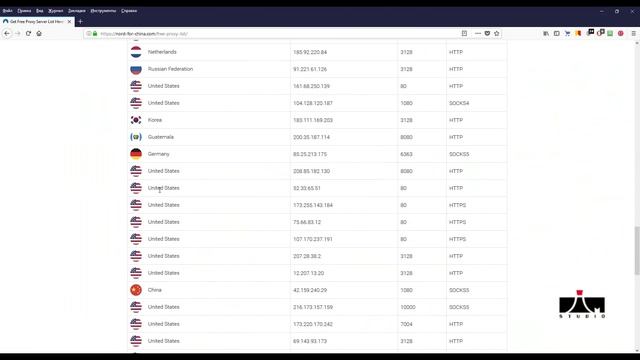Click US flag in 104.128.120.187 row
The width and height of the screenshot is (640, 360).
(136, 103)
